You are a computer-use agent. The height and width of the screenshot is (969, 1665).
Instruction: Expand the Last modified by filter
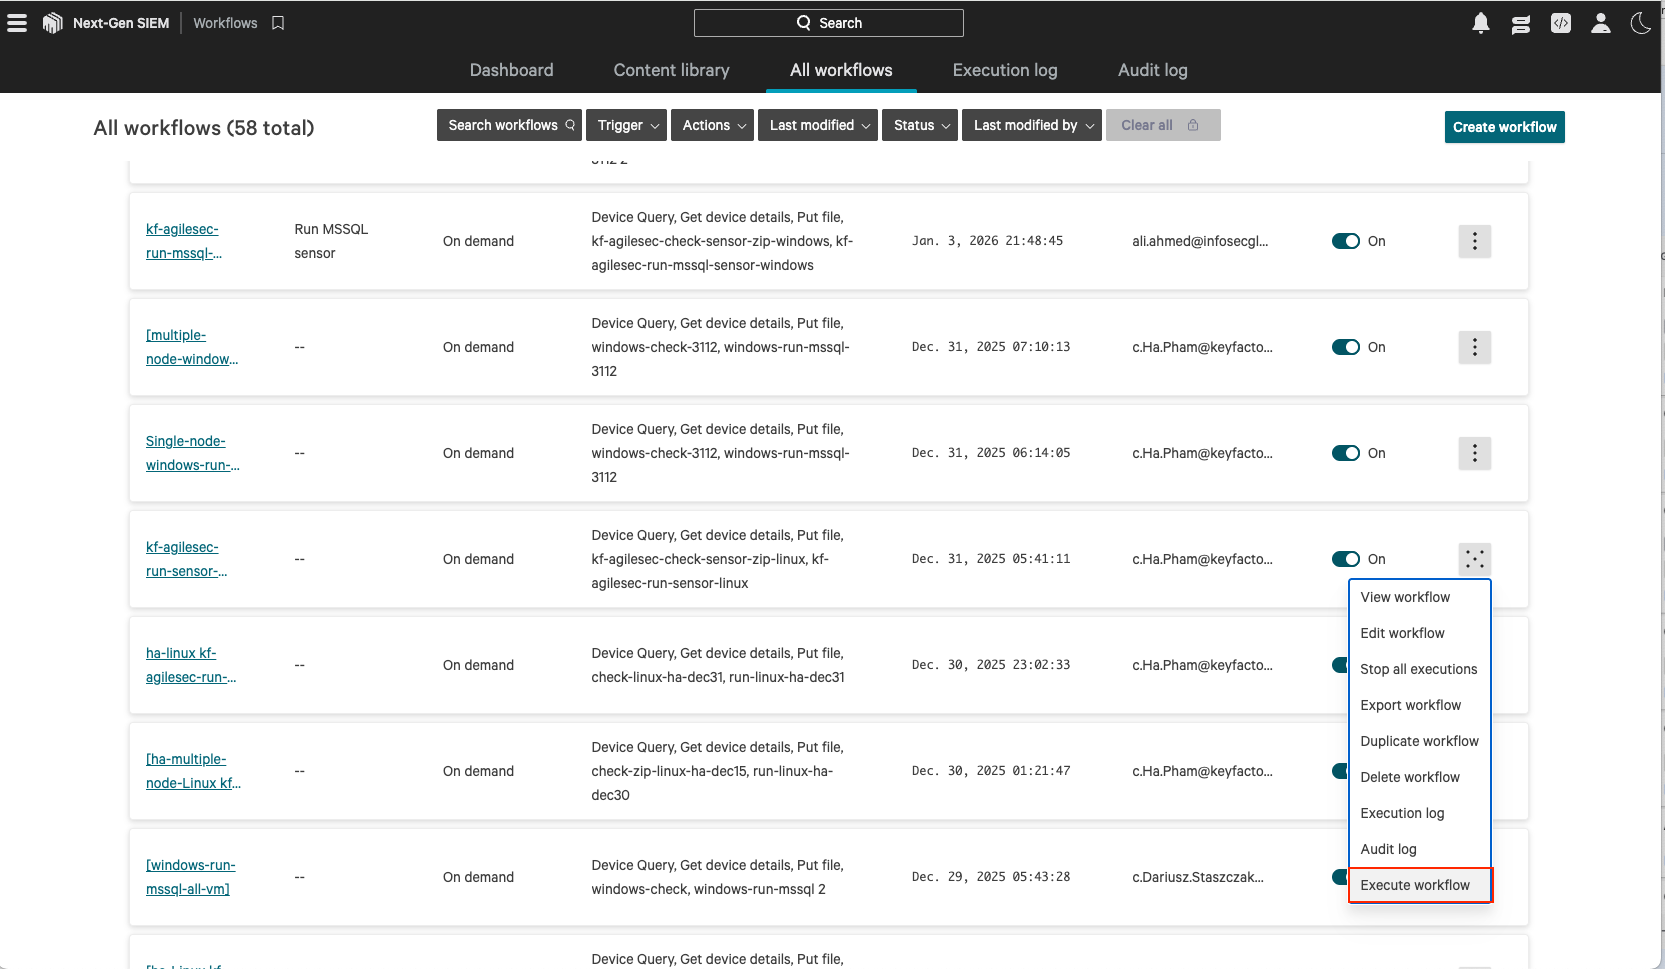(x=1031, y=125)
